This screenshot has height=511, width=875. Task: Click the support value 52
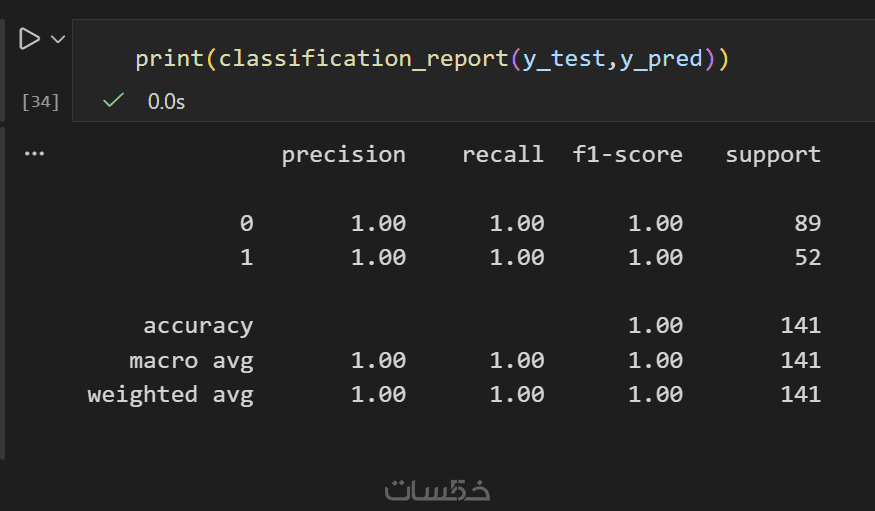click(x=807, y=257)
